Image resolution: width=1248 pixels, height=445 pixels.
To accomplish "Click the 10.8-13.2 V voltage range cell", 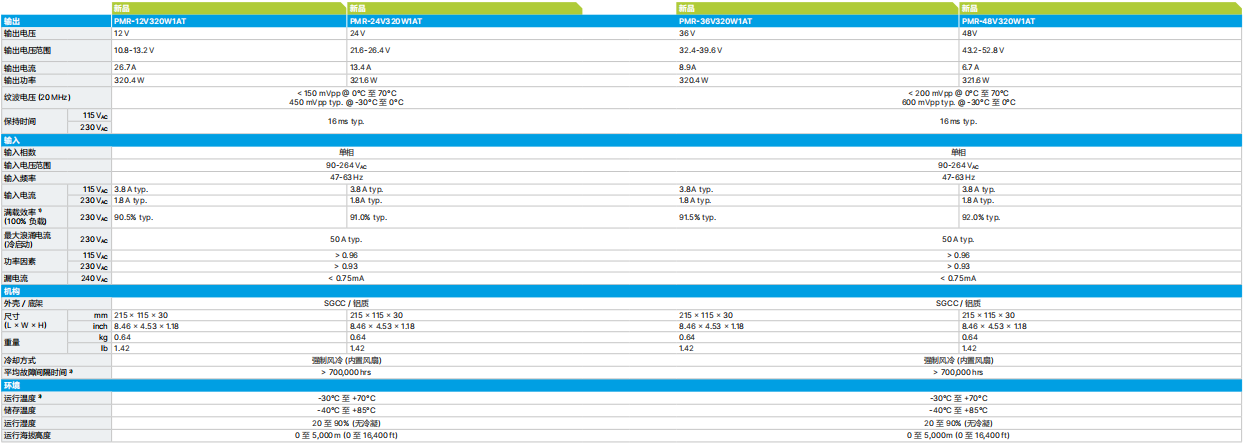I will click(134, 49).
